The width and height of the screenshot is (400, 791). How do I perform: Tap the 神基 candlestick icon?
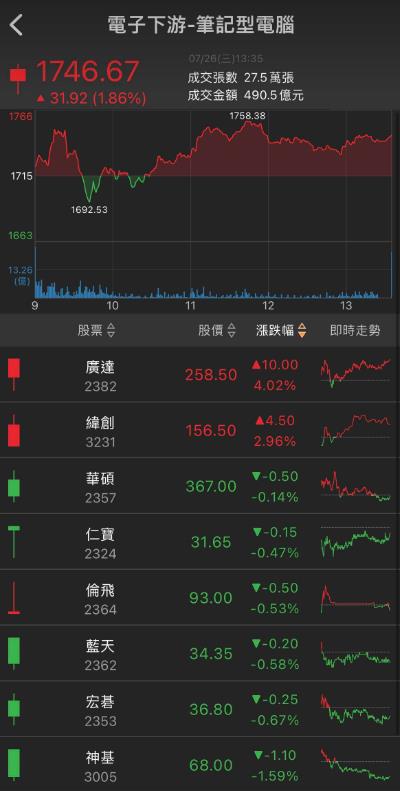14,764
